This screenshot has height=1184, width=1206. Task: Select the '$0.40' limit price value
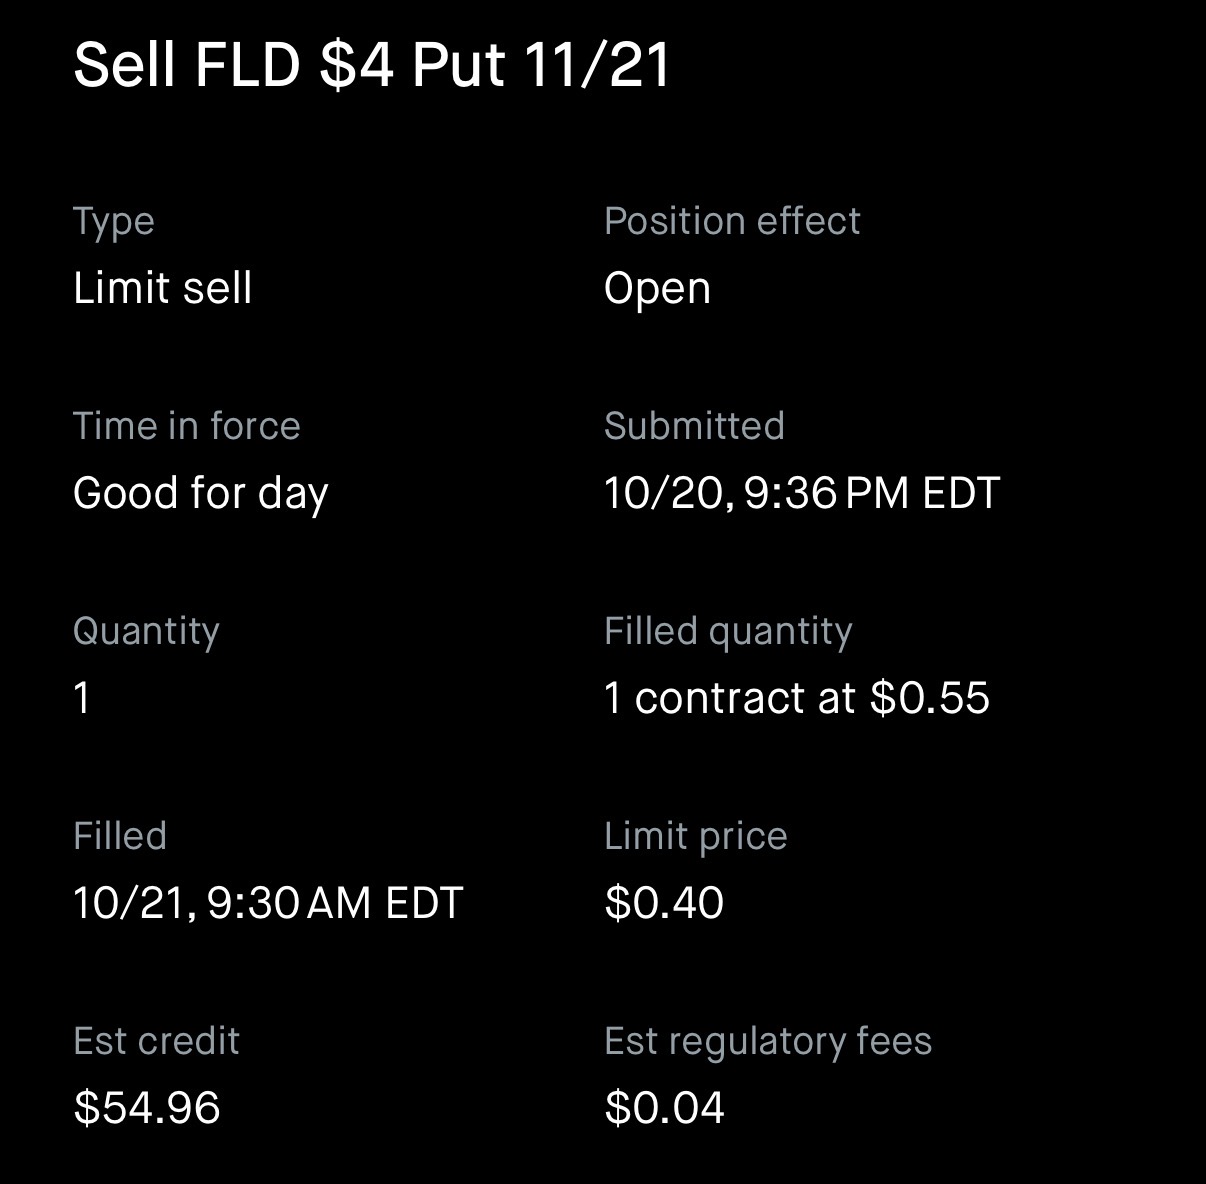click(664, 903)
